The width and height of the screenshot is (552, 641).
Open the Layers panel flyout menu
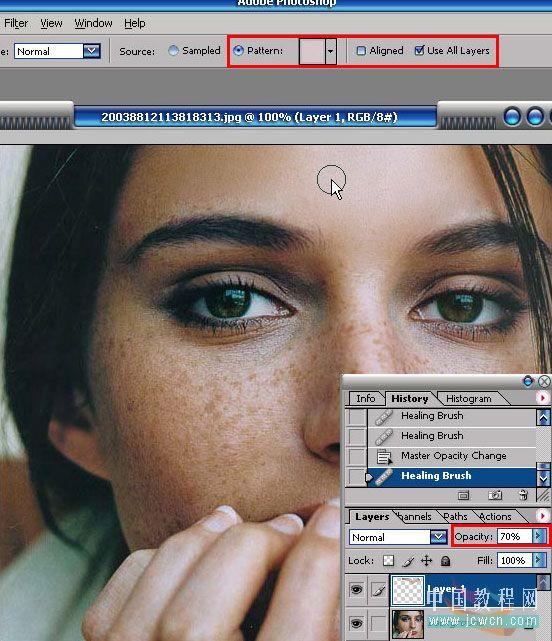[x=543, y=516]
